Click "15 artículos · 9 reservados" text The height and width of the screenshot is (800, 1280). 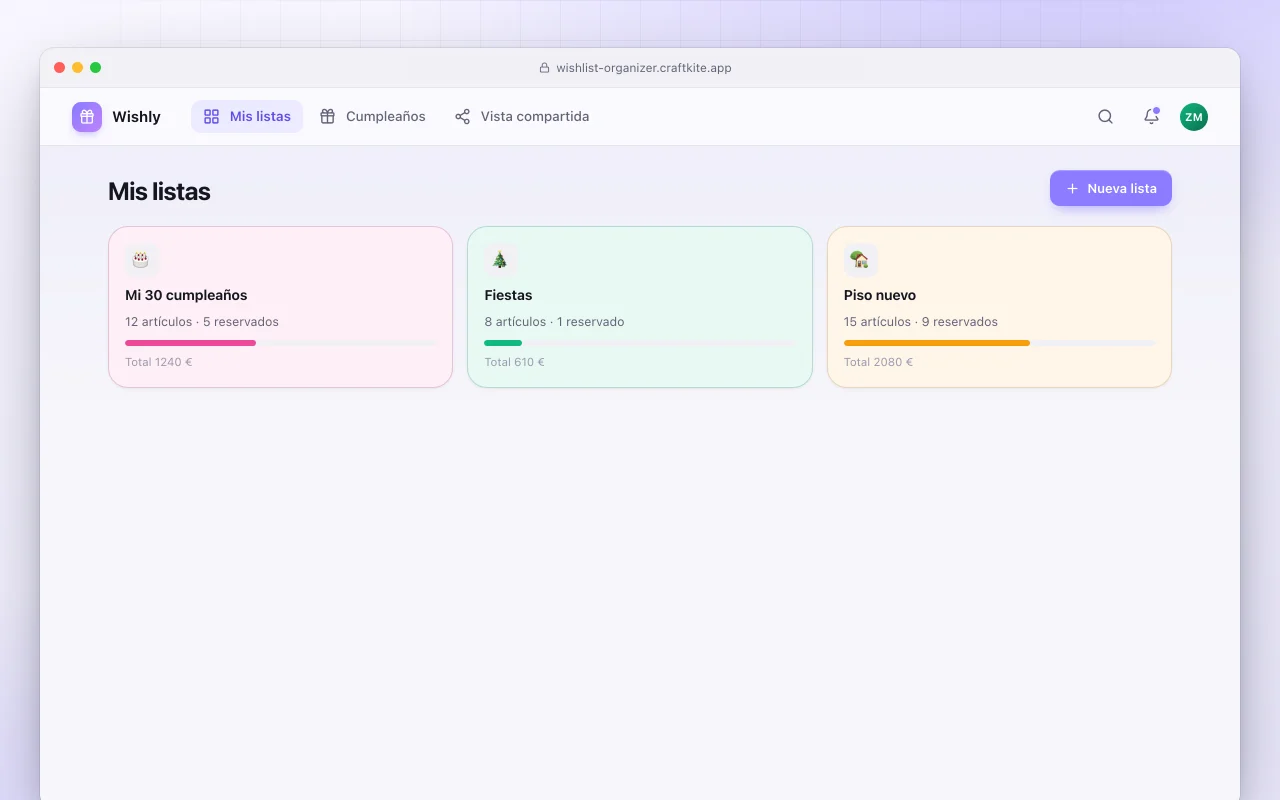(x=921, y=322)
